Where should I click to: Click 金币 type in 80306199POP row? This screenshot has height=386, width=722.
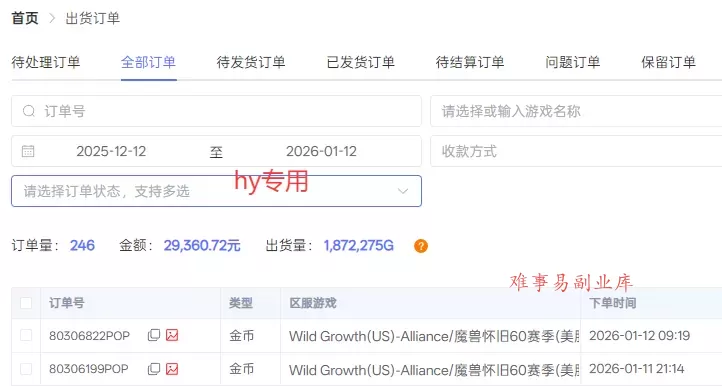(242, 368)
